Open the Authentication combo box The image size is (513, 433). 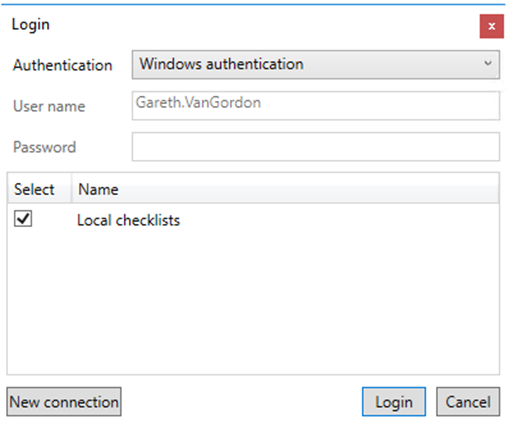tap(315, 65)
